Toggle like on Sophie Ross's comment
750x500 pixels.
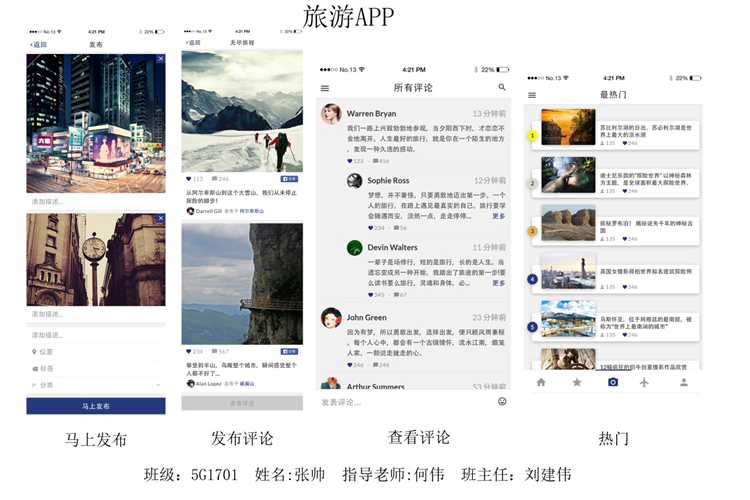370,228
